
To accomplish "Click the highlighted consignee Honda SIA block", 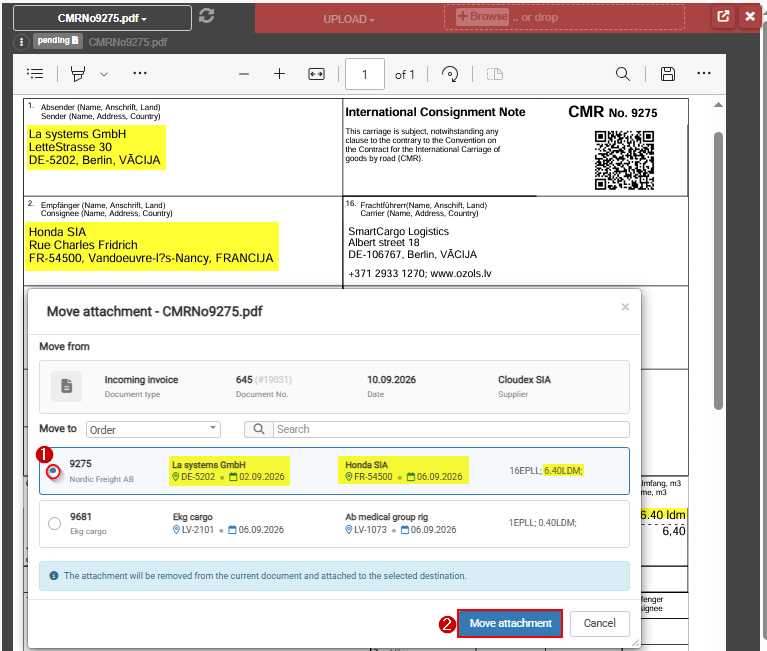I will pos(152,246).
